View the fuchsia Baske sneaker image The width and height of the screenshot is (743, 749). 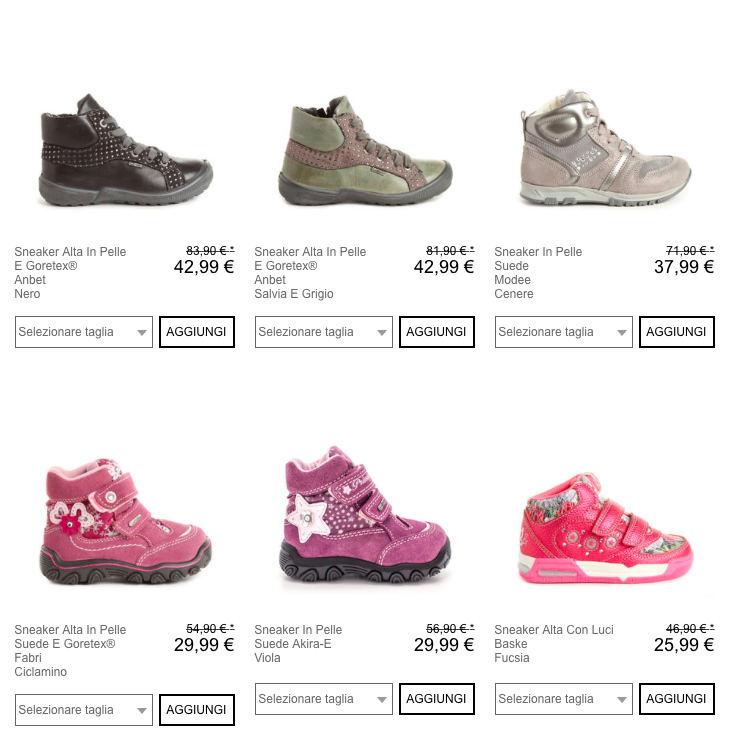coord(605,528)
